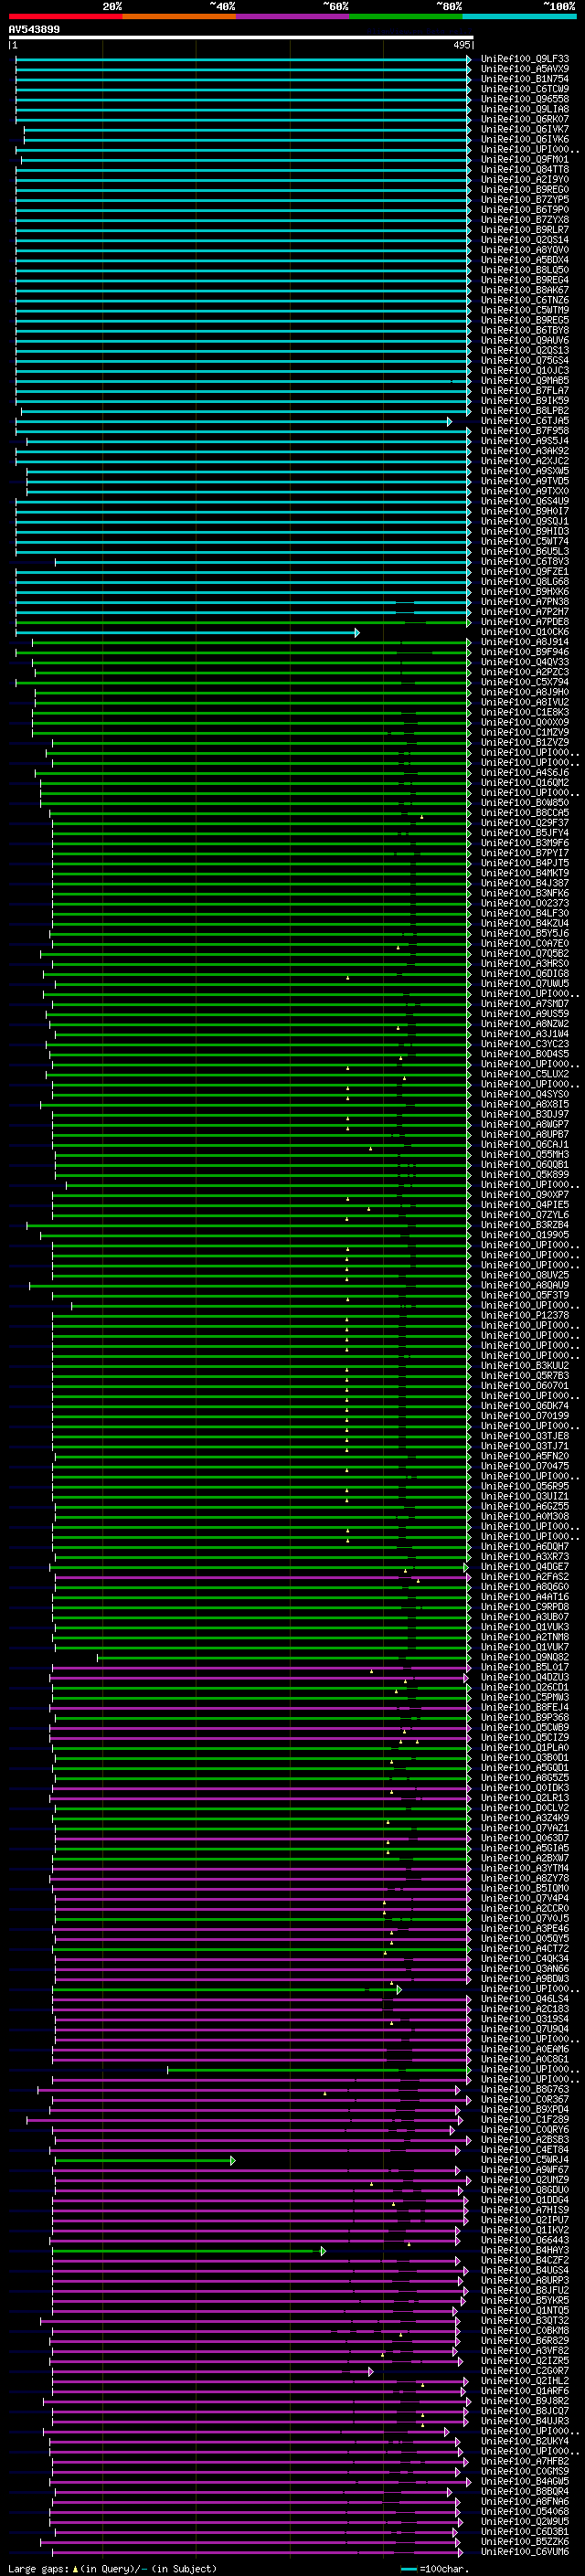Click the short green alignment bar for B4HAY3
This screenshot has width=585, height=2576.
189,2251
